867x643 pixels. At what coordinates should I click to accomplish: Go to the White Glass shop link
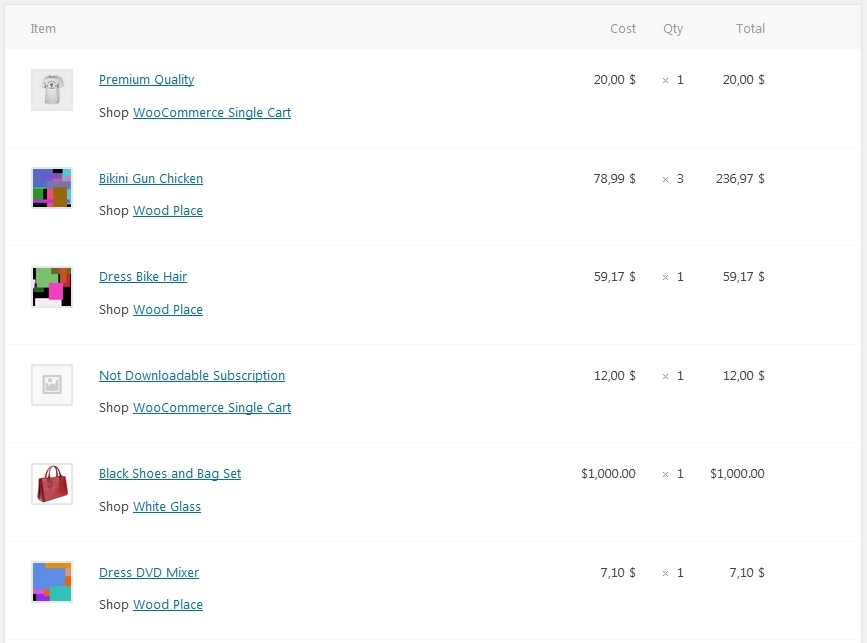point(166,507)
